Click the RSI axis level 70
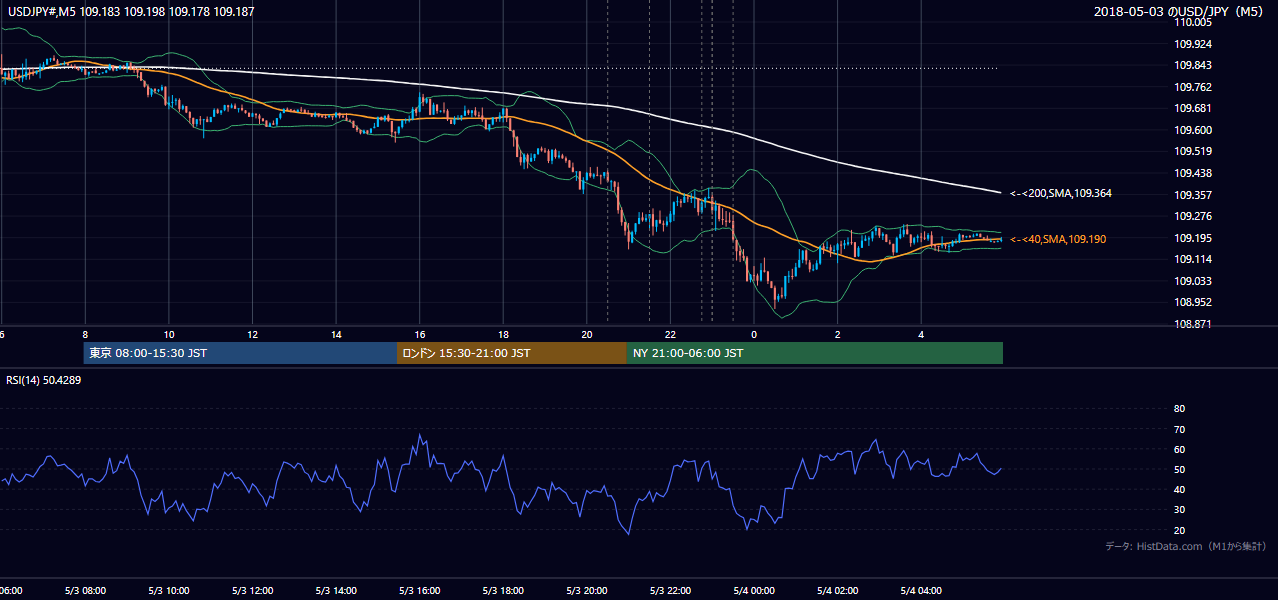This screenshot has height=600, width=1278. pyautogui.click(x=1179, y=429)
